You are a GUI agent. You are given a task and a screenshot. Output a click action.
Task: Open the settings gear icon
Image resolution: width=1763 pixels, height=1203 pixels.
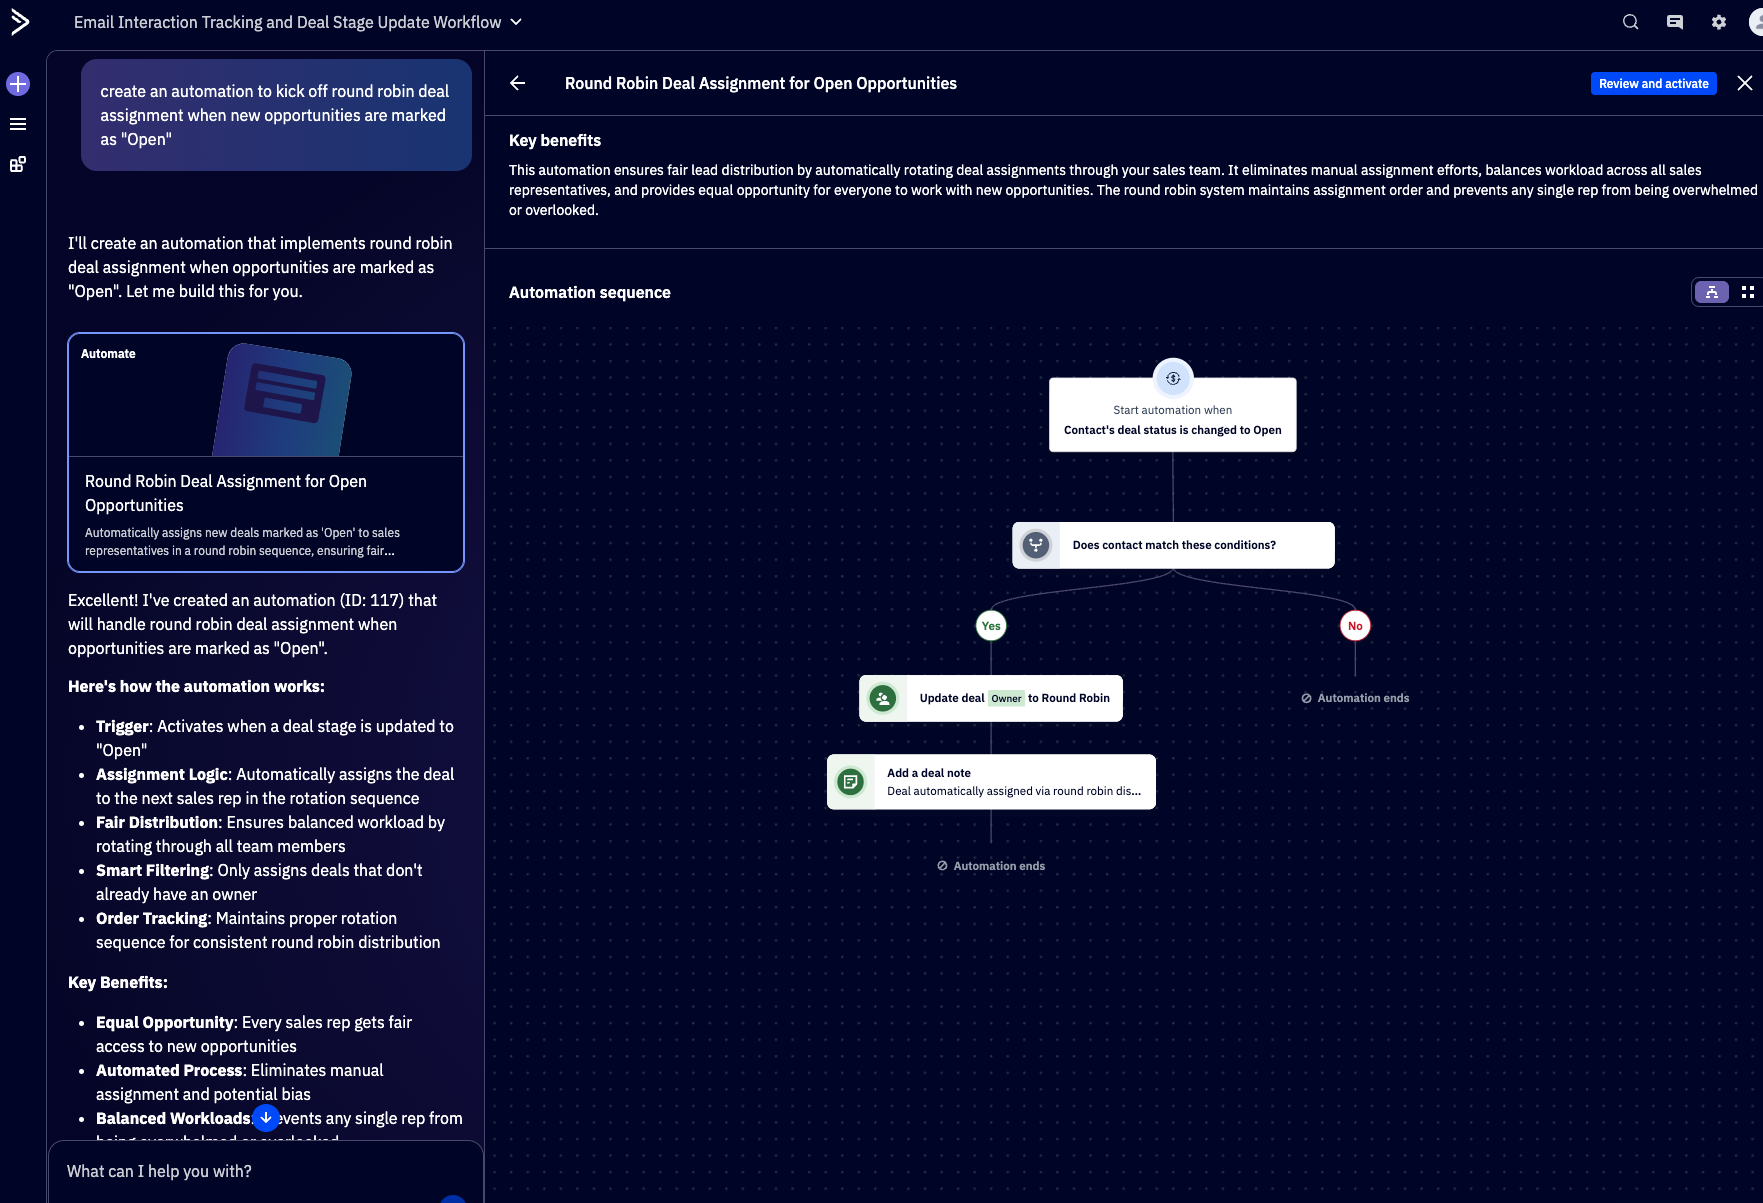[1718, 22]
